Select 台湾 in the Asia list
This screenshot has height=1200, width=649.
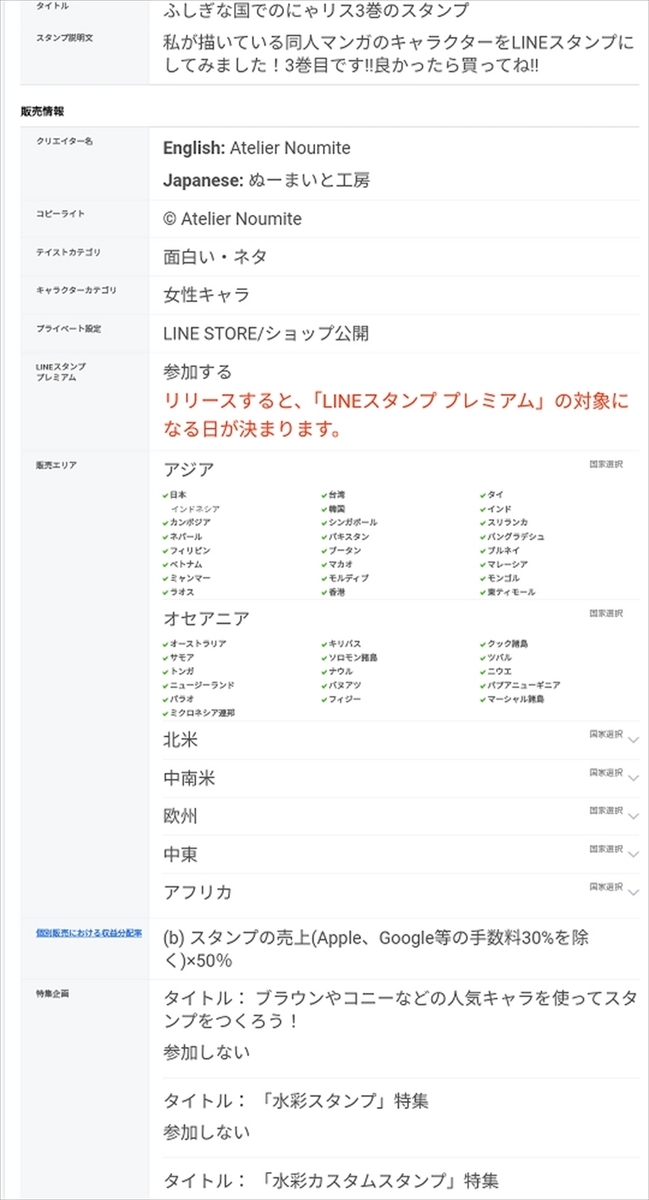[334, 495]
